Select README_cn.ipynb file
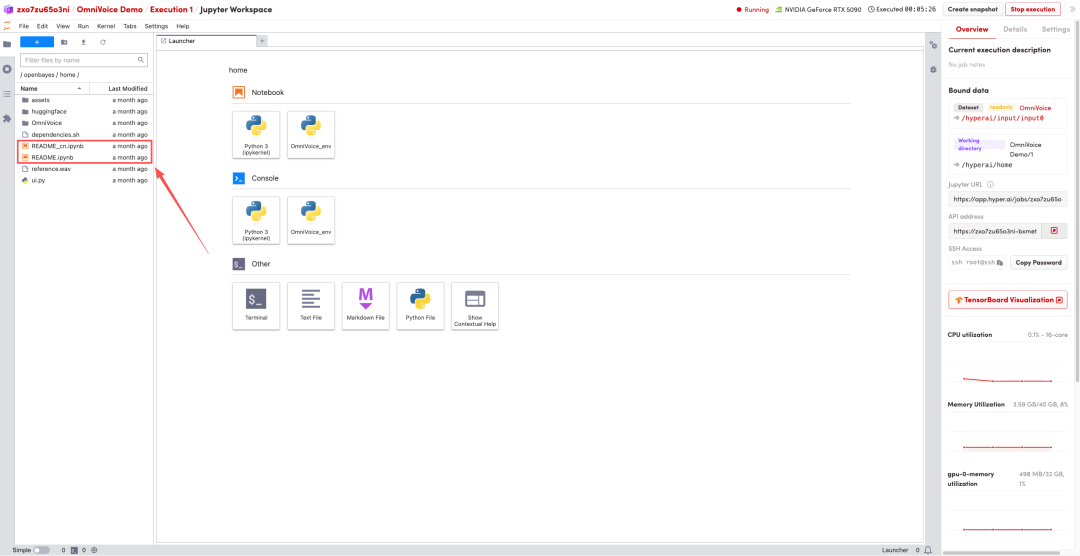 tap(84, 146)
